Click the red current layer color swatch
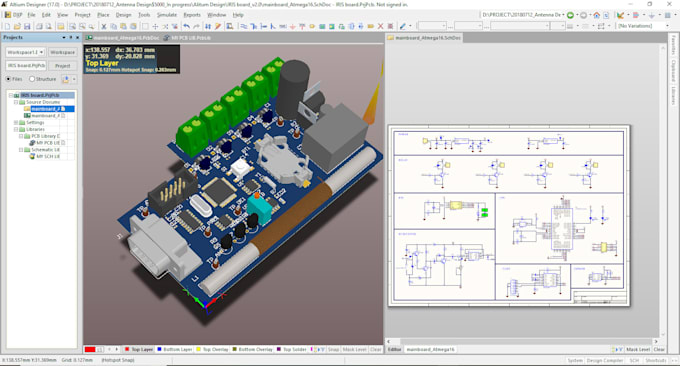680x366 pixels. click(90, 350)
